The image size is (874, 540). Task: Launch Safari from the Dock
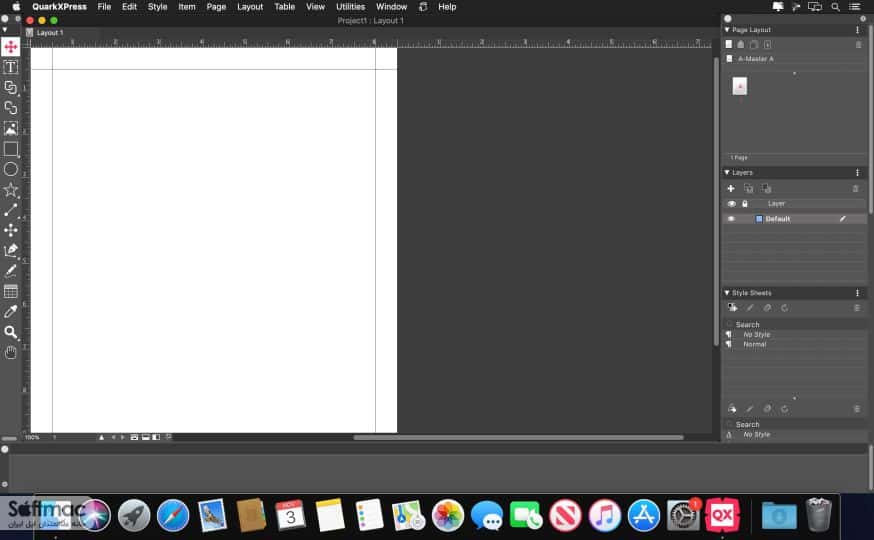coord(173,515)
